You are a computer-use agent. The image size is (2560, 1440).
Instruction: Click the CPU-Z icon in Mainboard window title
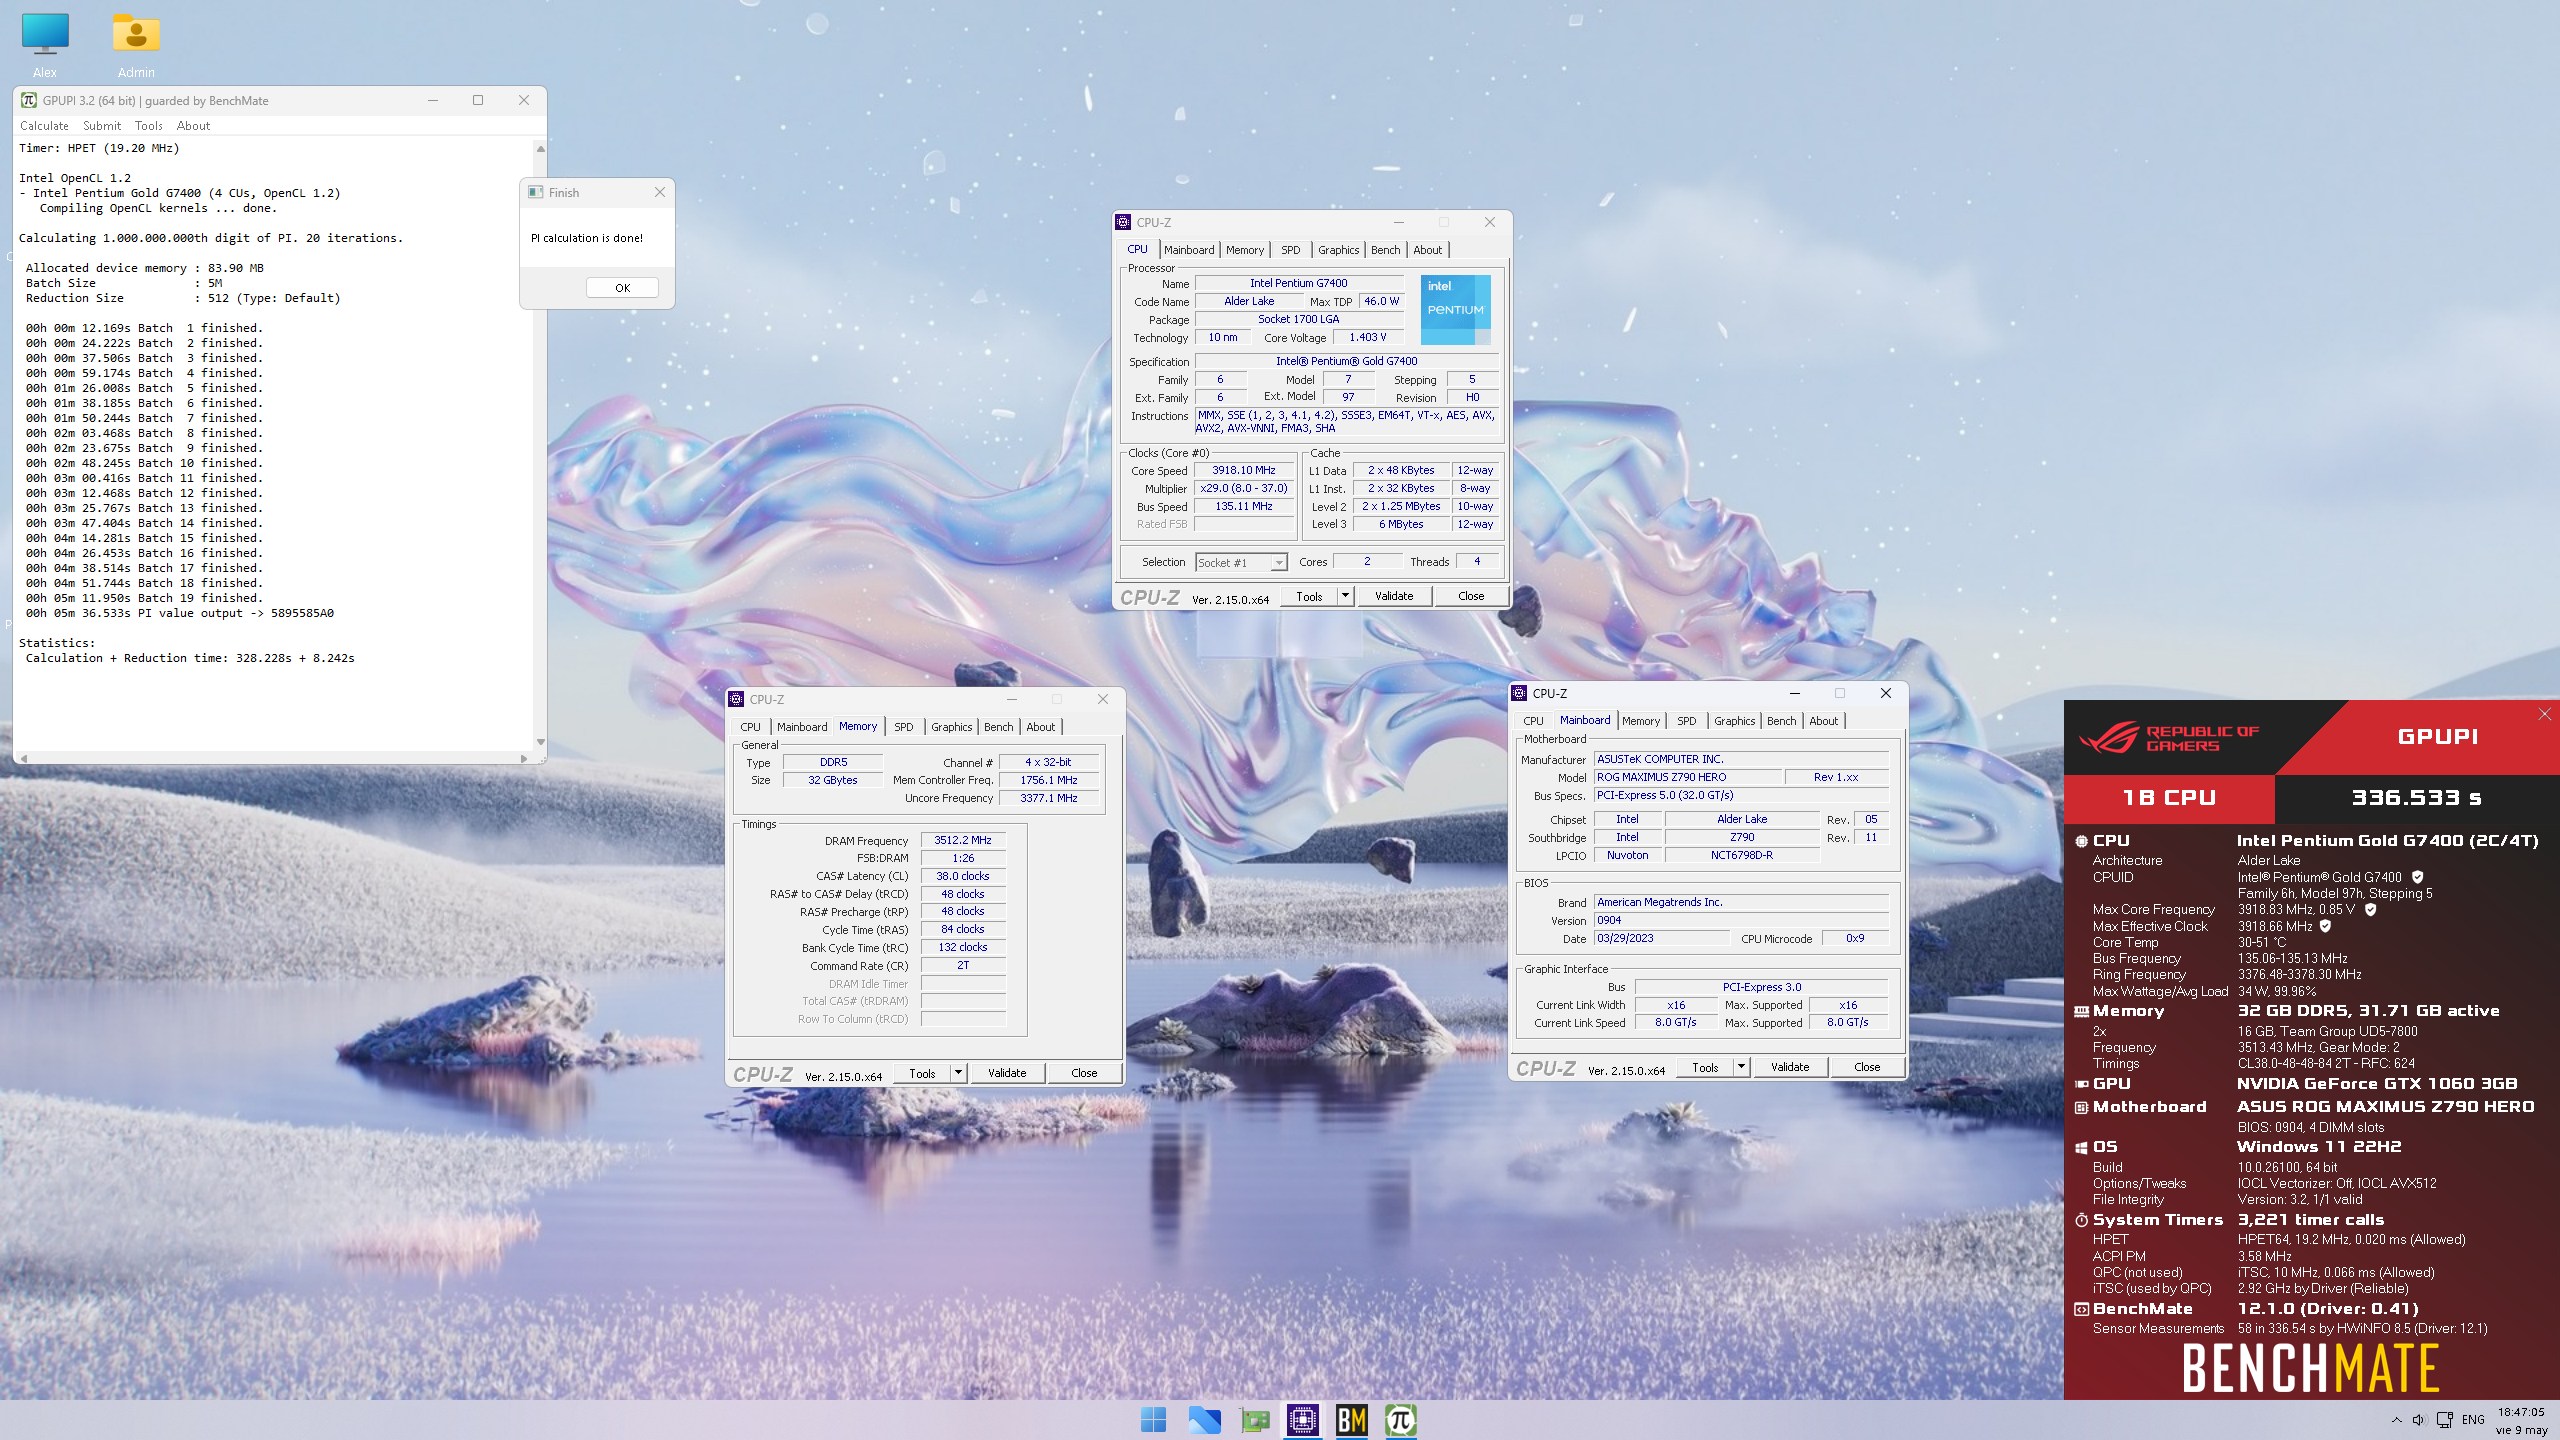(x=1520, y=693)
